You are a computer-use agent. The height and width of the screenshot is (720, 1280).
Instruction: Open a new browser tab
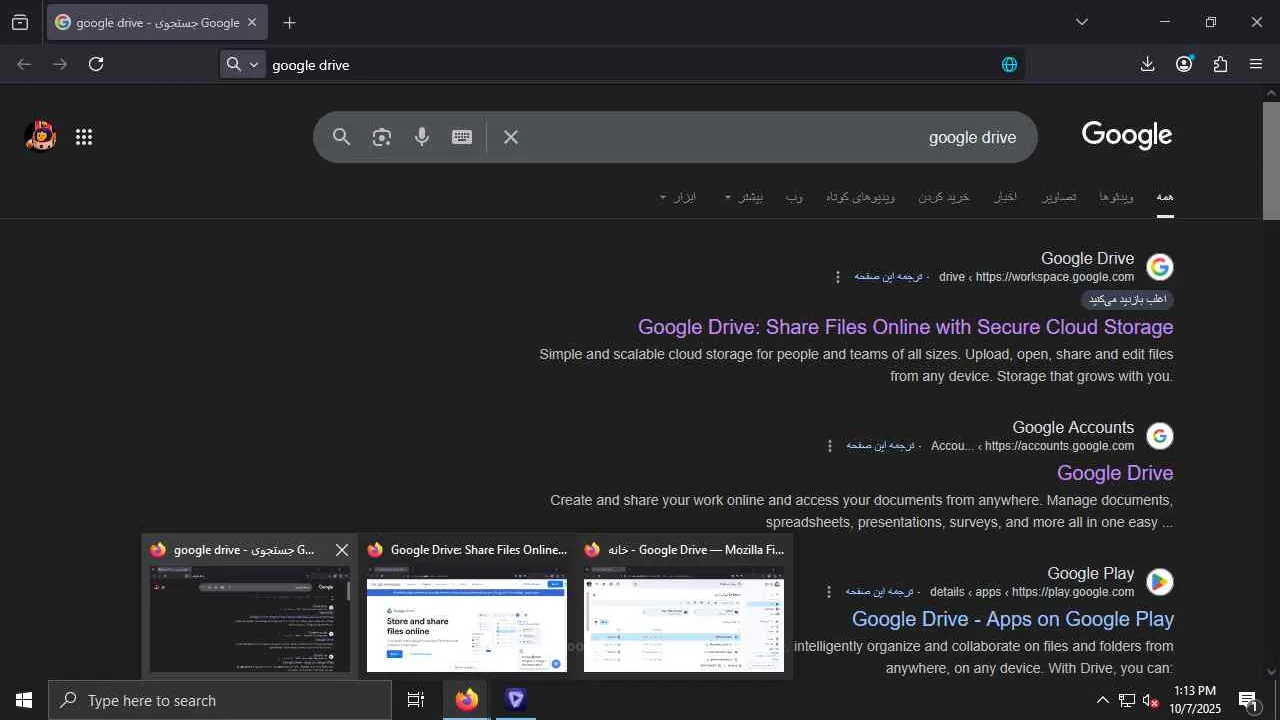click(289, 22)
